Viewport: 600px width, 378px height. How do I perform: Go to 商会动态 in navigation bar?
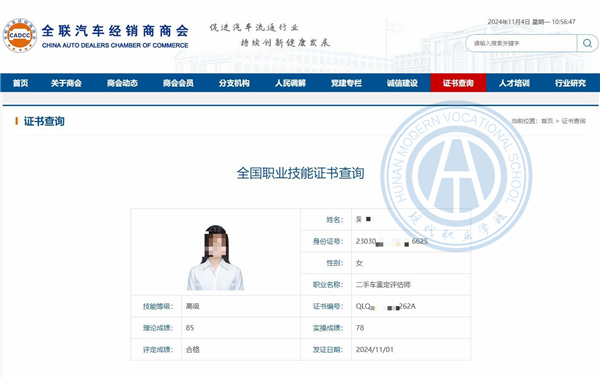point(122,83)
